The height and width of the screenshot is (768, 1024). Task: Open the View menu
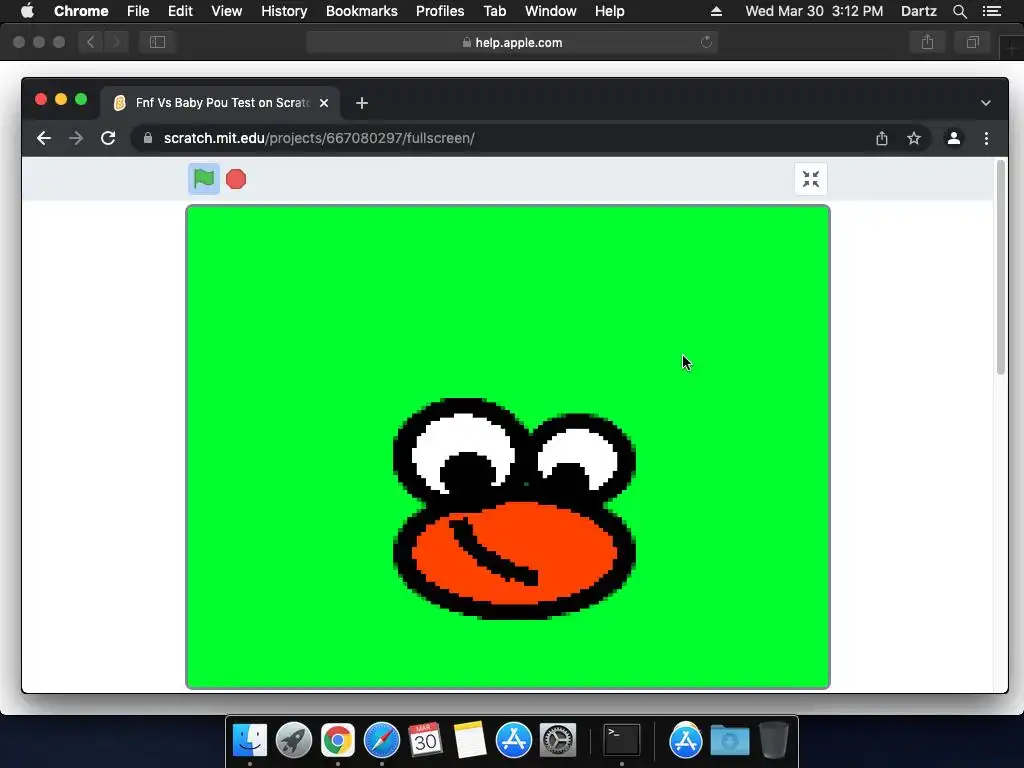pyautogui.click(x=227, y=11)
